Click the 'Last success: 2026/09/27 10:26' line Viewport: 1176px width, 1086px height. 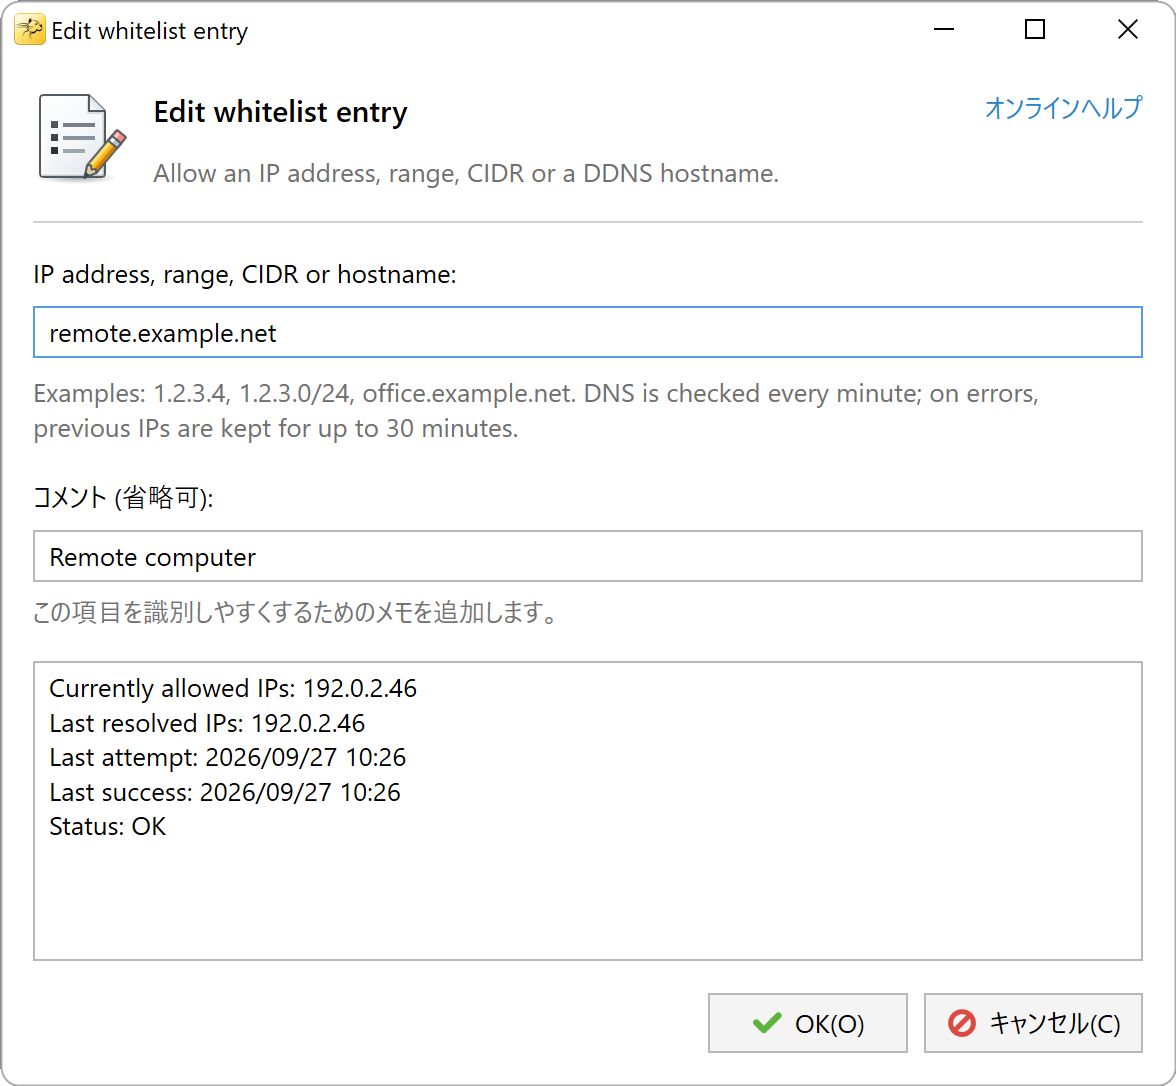(225, 792)
